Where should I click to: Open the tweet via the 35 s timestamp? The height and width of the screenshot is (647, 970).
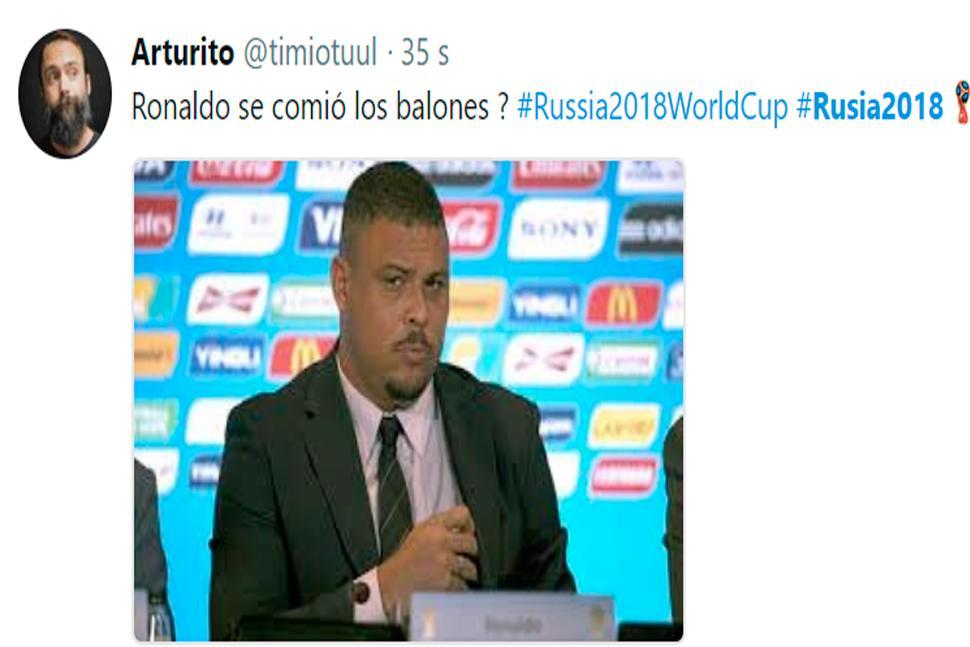click(425, 52)
